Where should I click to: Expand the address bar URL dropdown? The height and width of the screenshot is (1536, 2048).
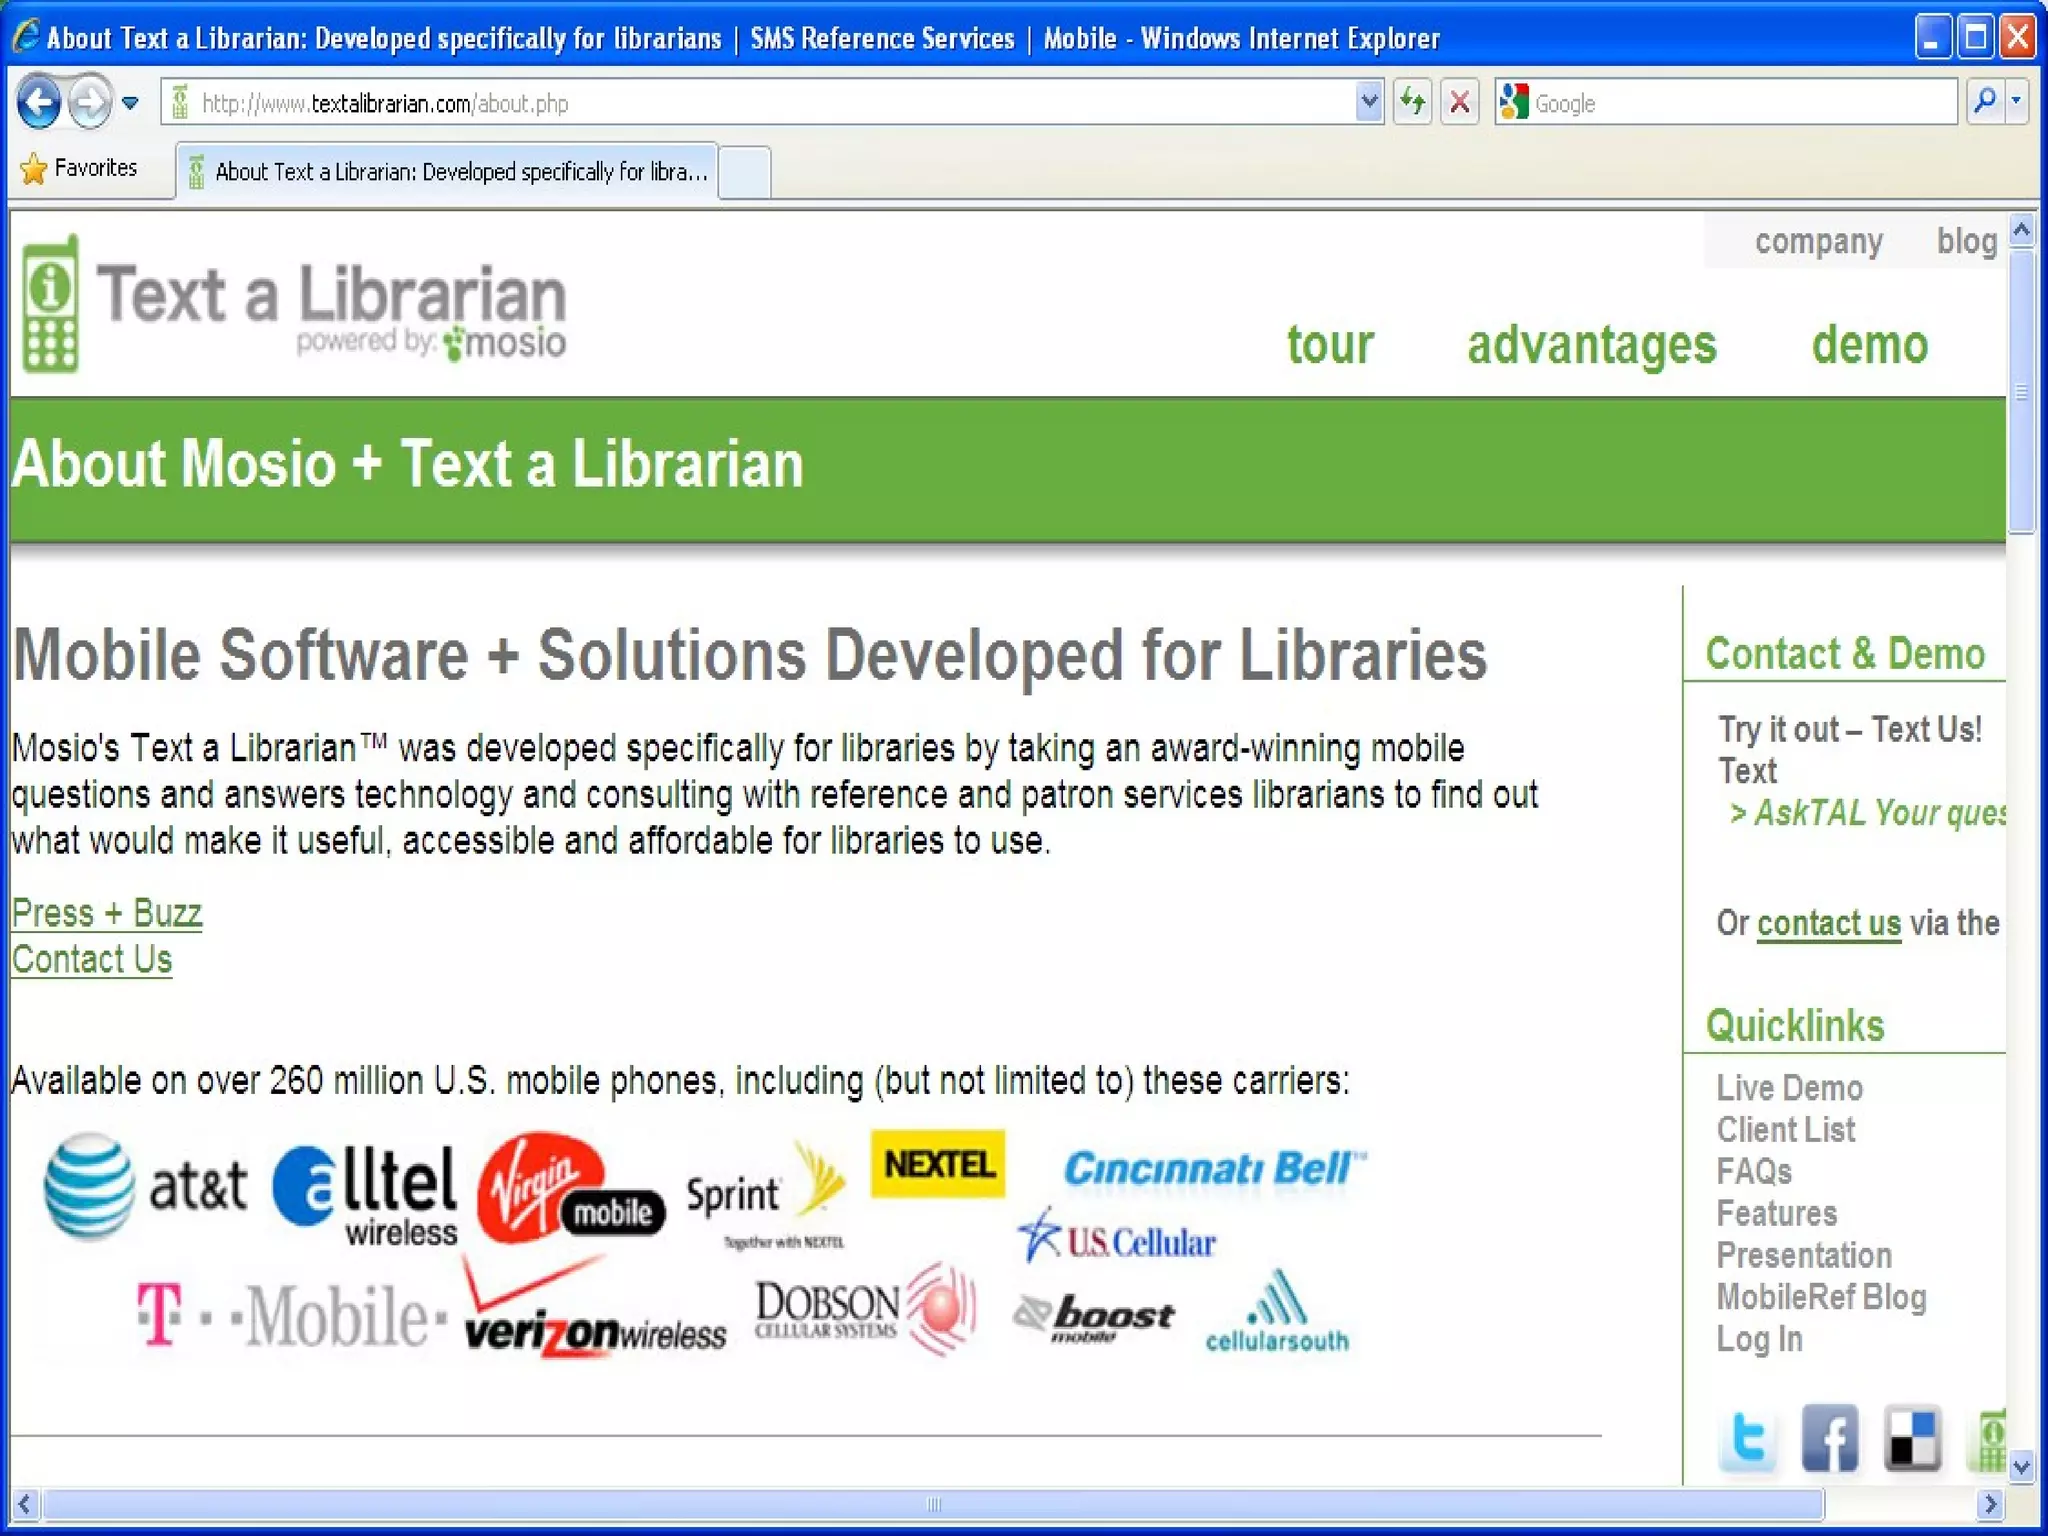(x=1368, y=102)
